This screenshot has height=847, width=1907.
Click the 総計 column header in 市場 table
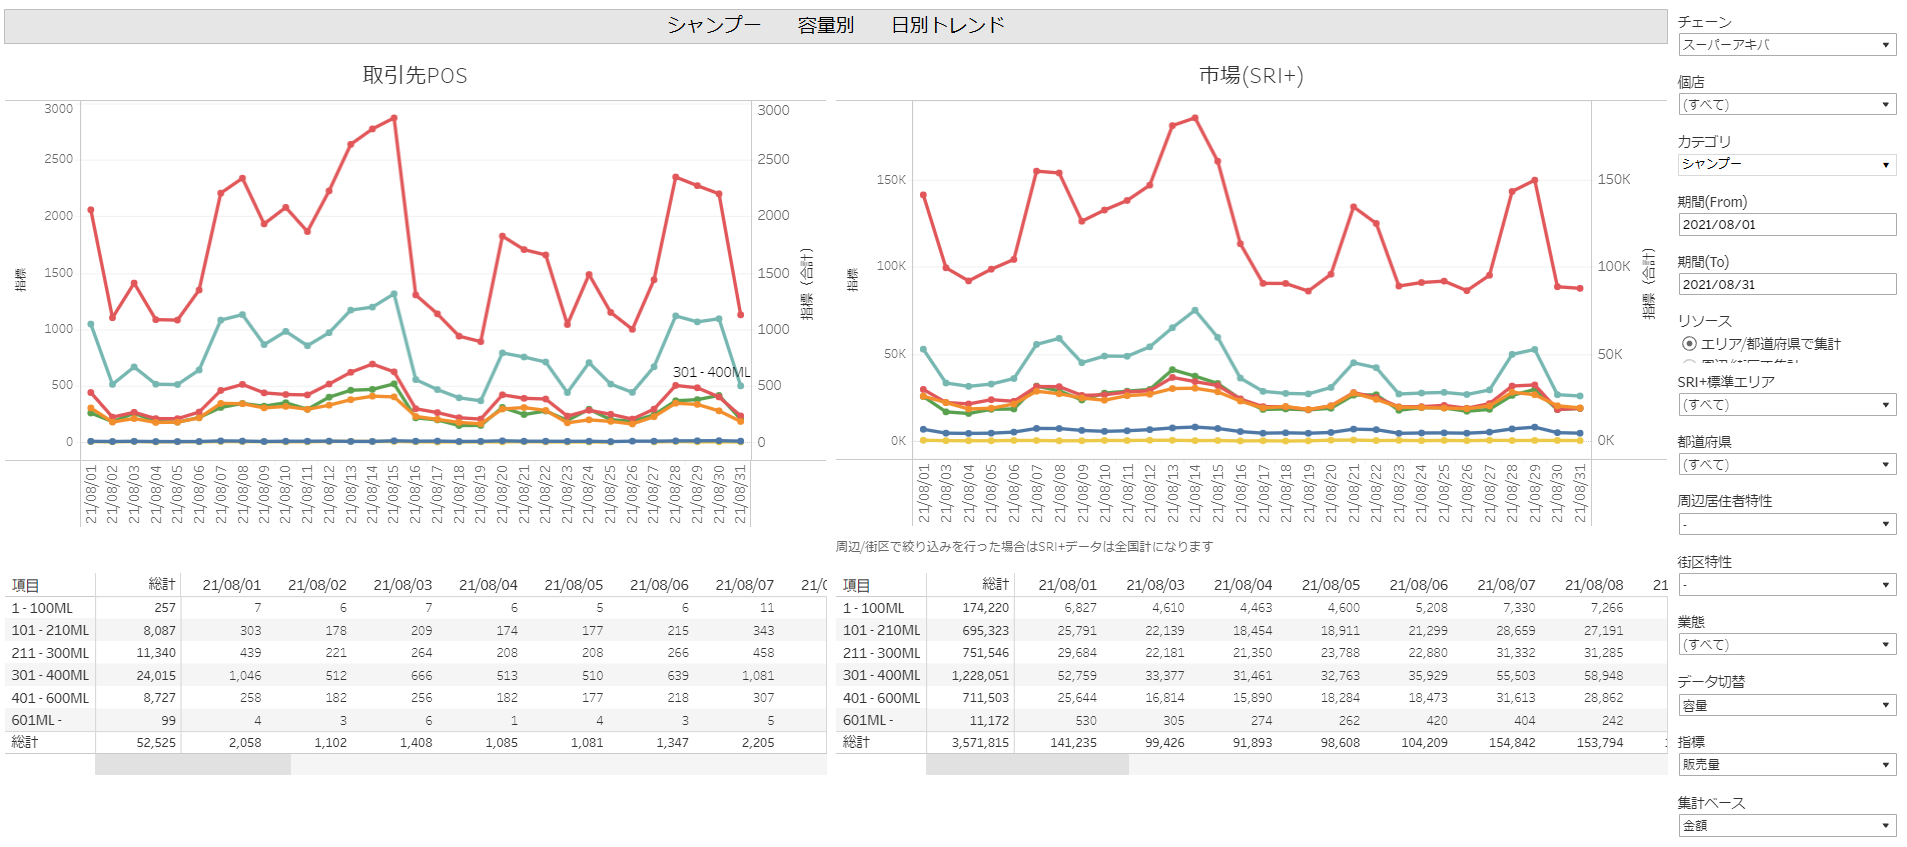995,585
